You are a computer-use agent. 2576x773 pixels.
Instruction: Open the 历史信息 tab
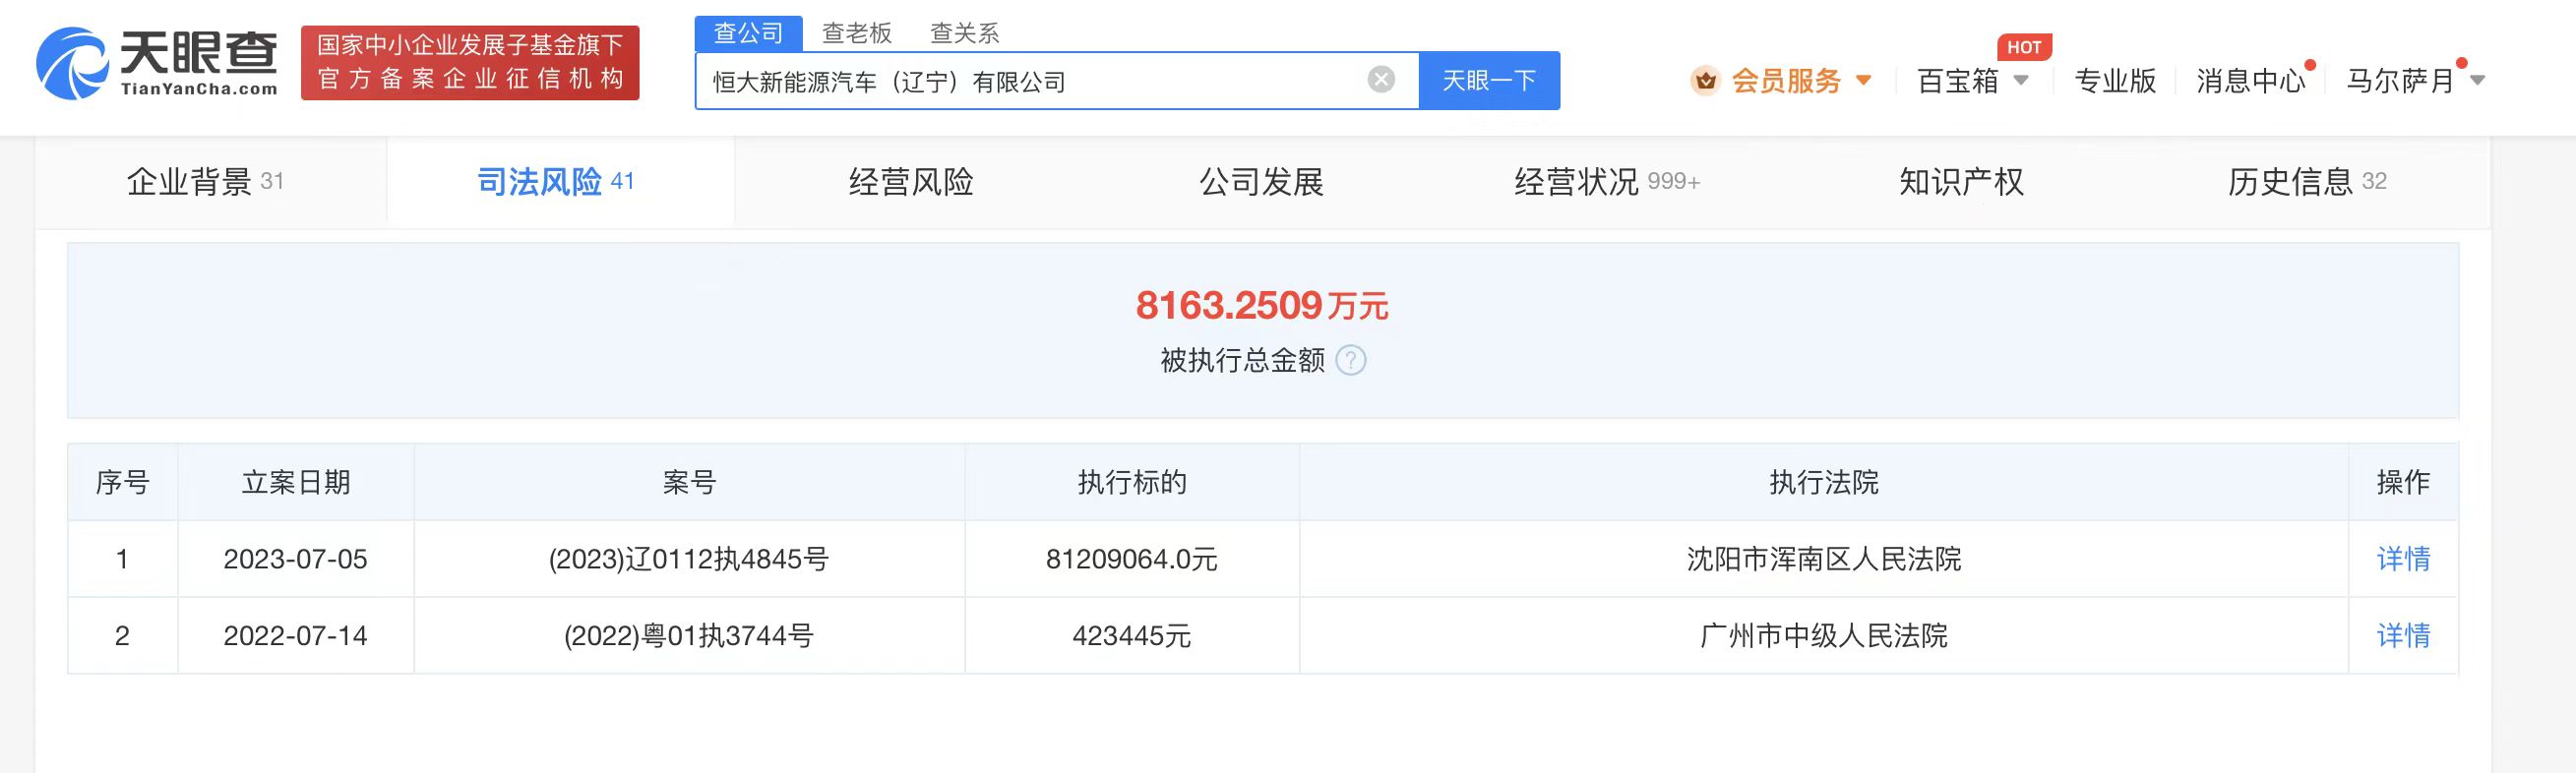point(2306,181)
